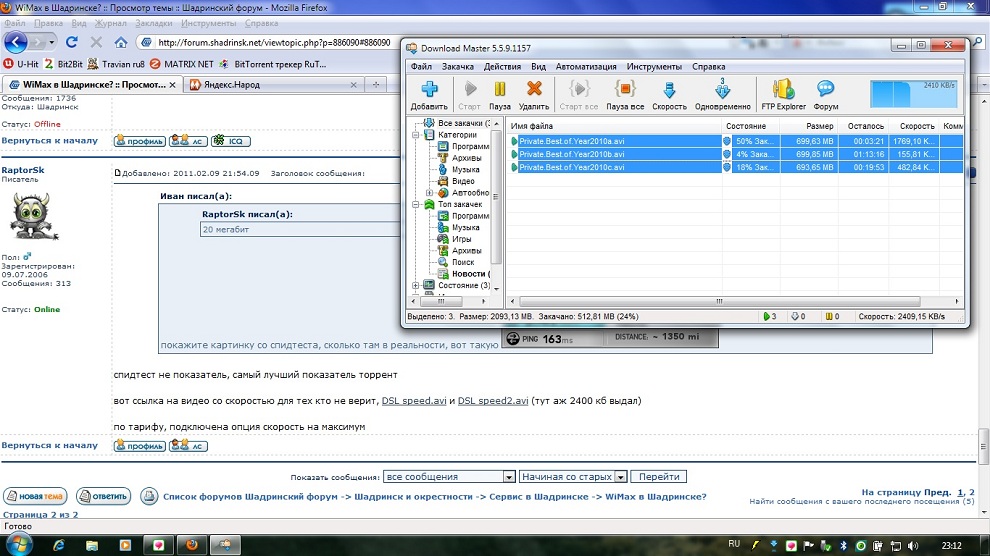Viewport: 990px width, 556px height.
Task: Open Internet Explorer taskbar icon
Action: tap(59, 545)
